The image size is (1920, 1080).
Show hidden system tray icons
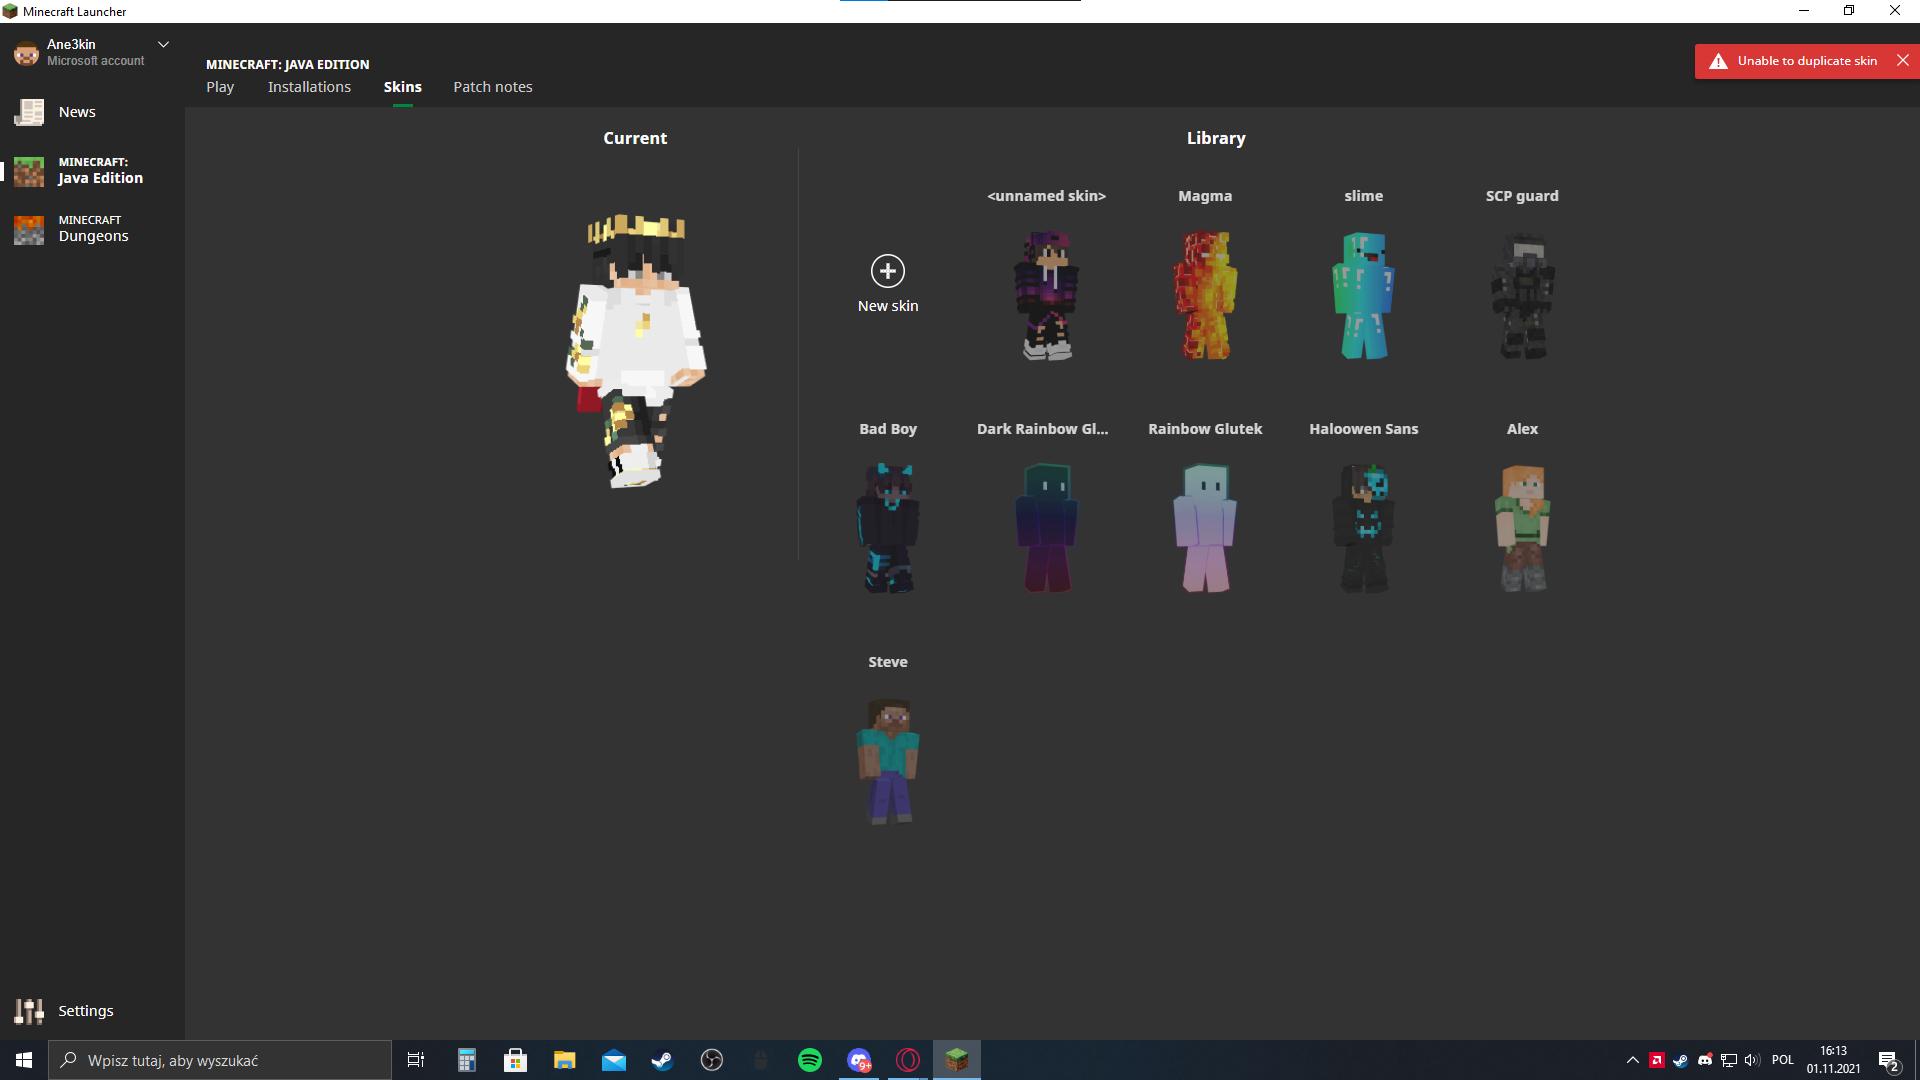pyautogui.click(x=1633, y=1060)
